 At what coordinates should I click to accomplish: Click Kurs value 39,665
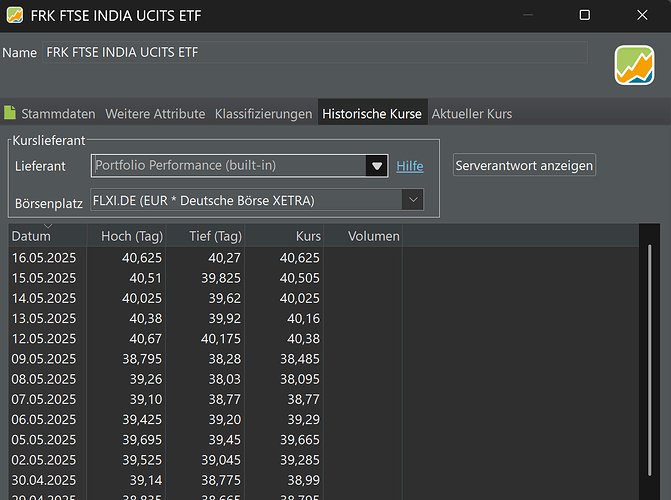tap(300, 440)
